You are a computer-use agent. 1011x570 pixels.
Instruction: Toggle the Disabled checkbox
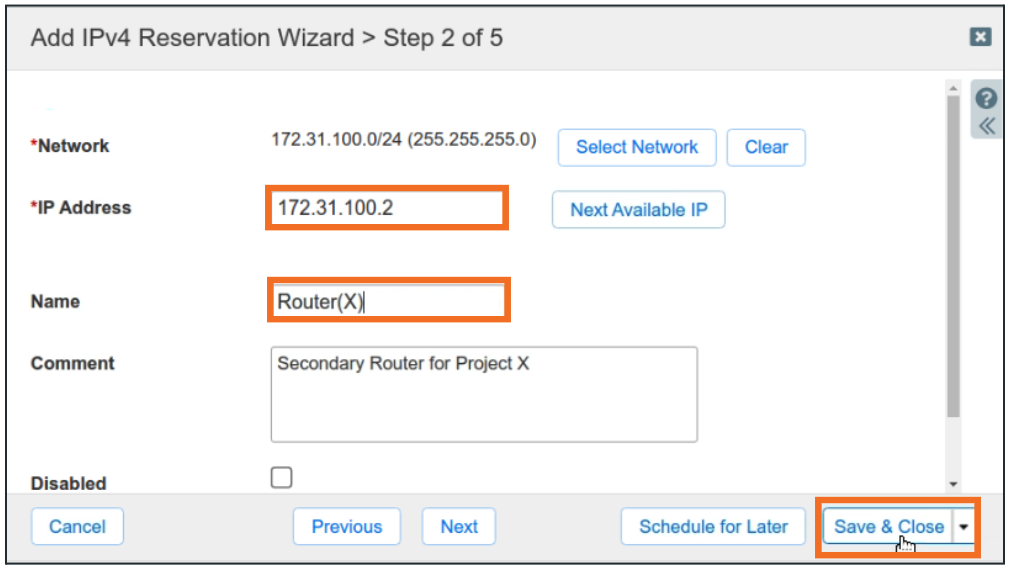[282, 478]
